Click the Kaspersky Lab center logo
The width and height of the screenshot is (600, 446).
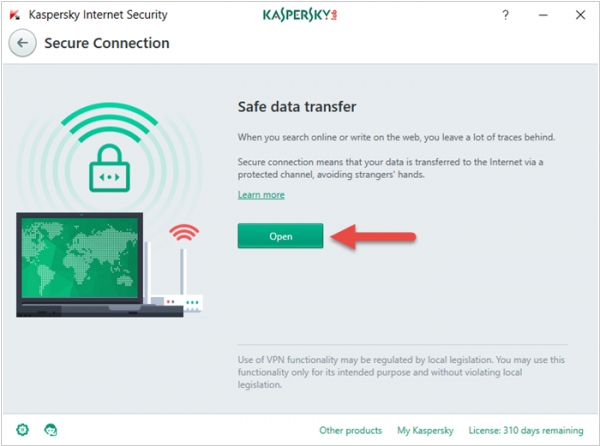pos(300,15)
